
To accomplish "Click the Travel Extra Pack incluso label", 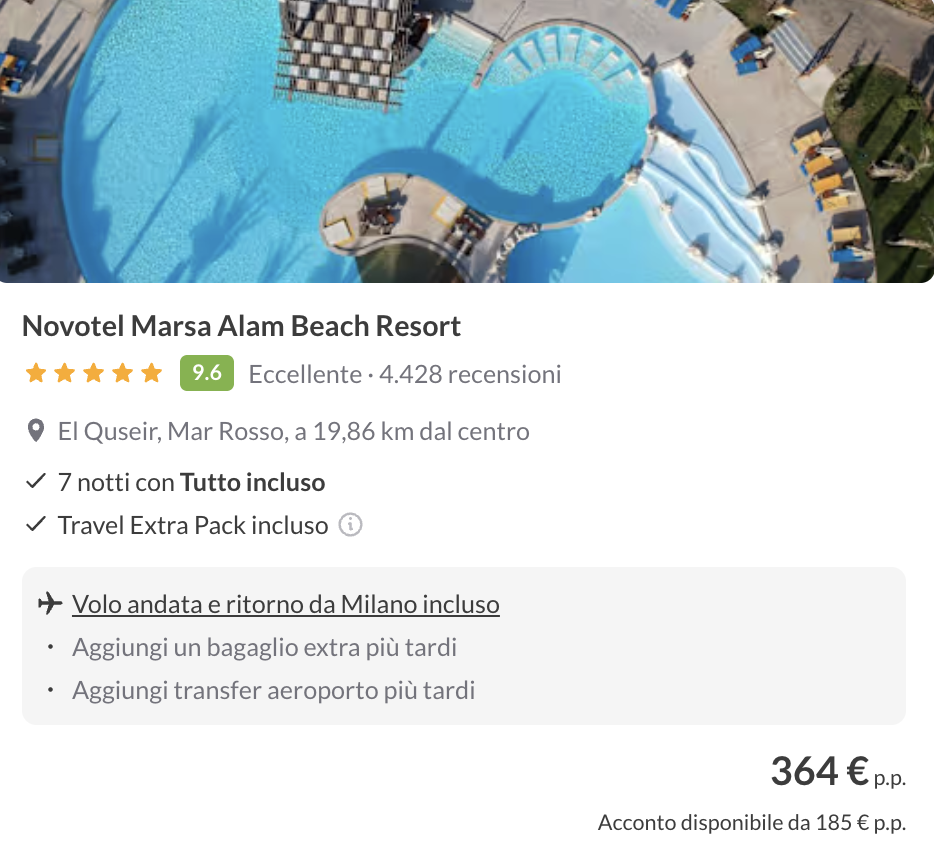I will click(193, 525).
